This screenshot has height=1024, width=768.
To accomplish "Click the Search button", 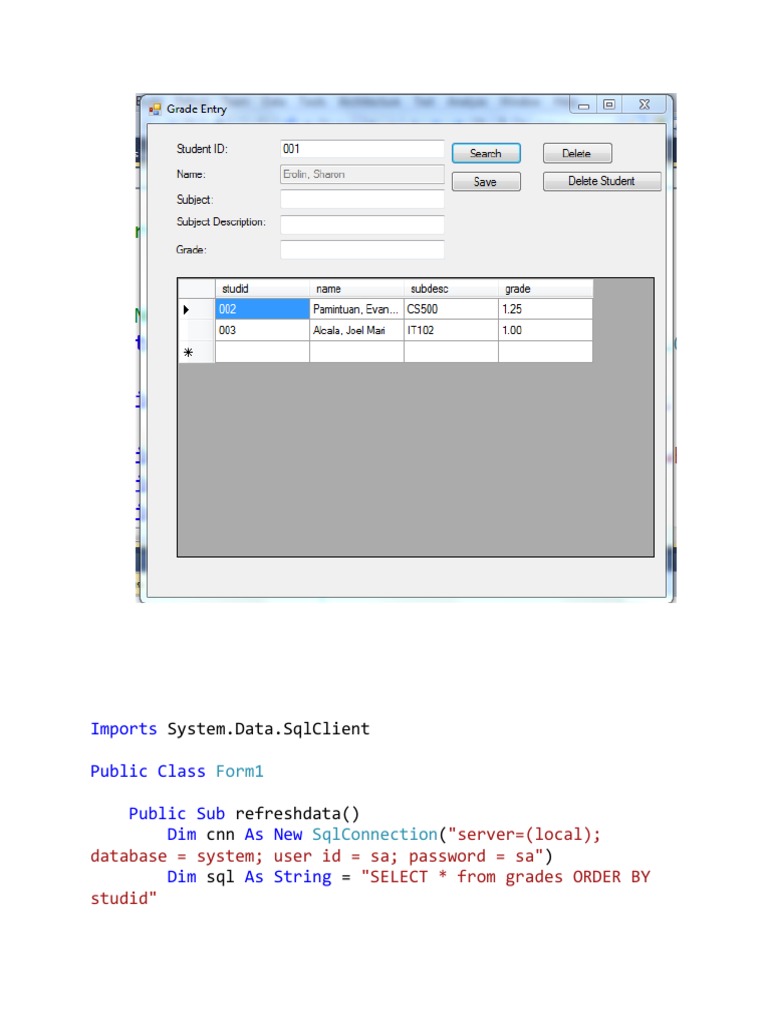I will (x=485, y=153).
